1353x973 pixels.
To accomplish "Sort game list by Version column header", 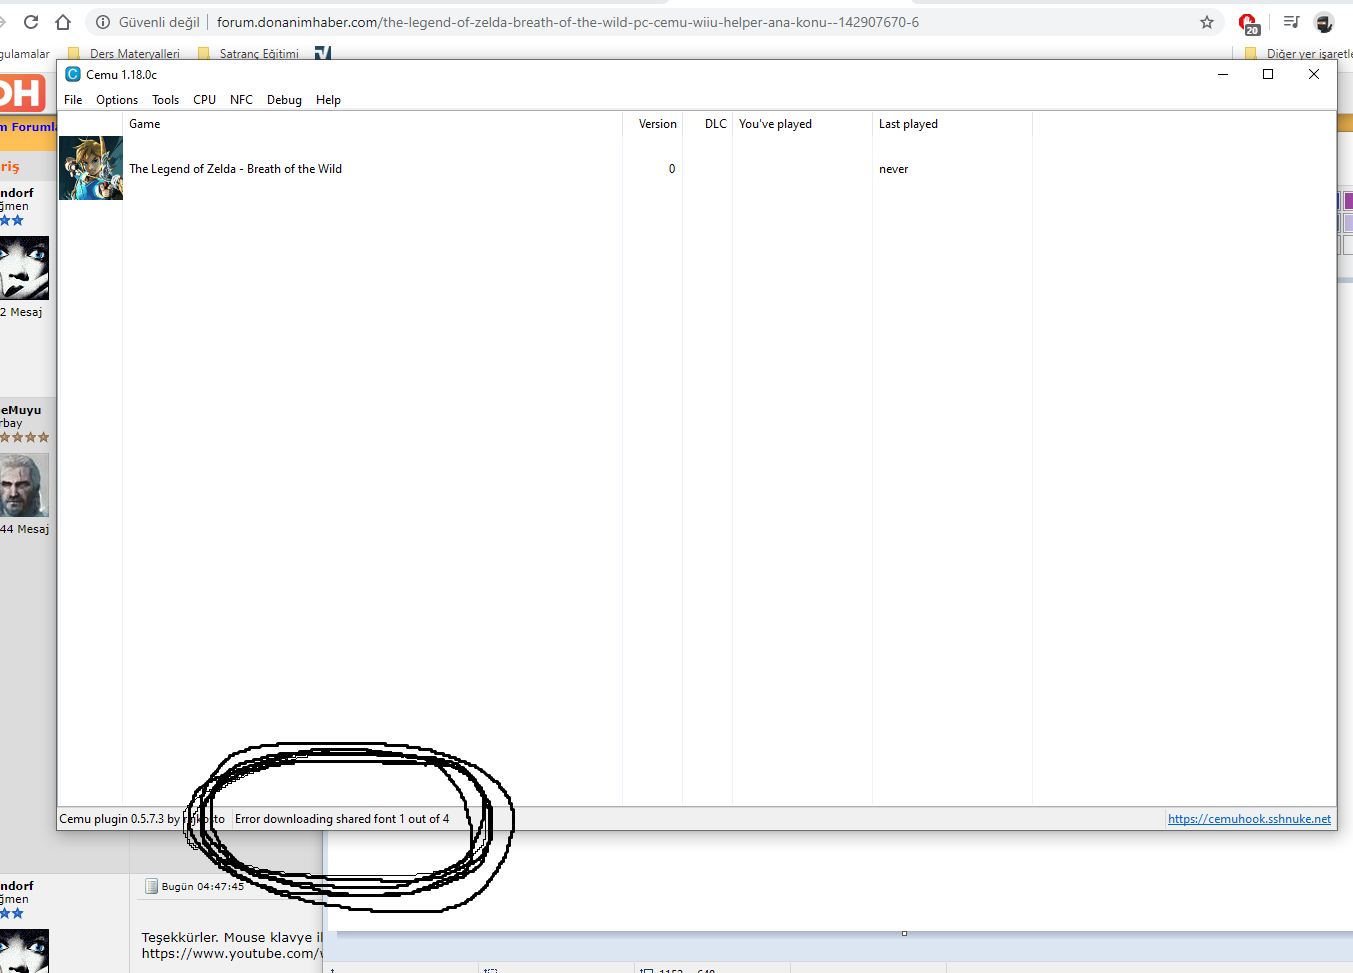I will click(x=653, y=124).
